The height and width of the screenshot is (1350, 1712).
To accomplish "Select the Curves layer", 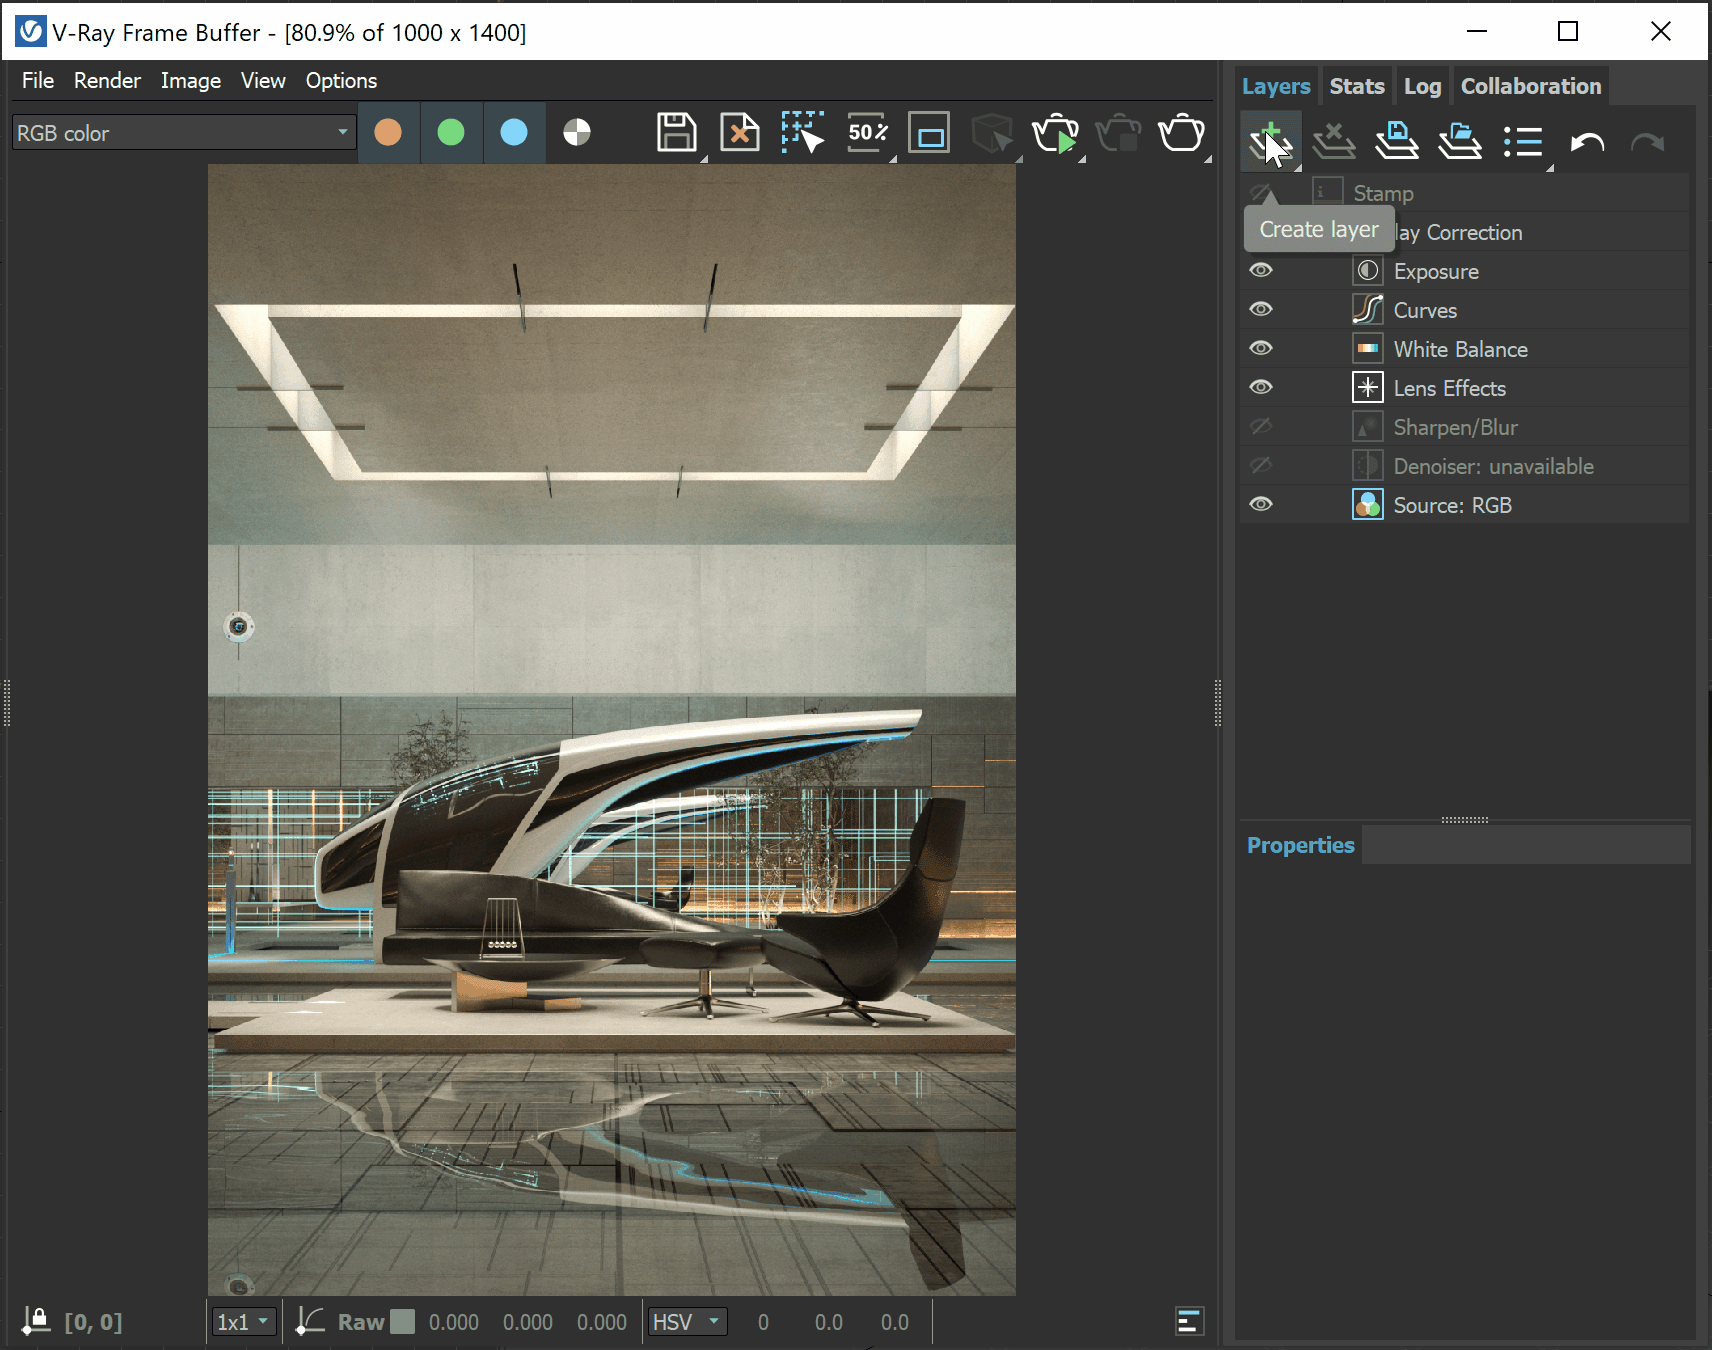I will 1425,310.
